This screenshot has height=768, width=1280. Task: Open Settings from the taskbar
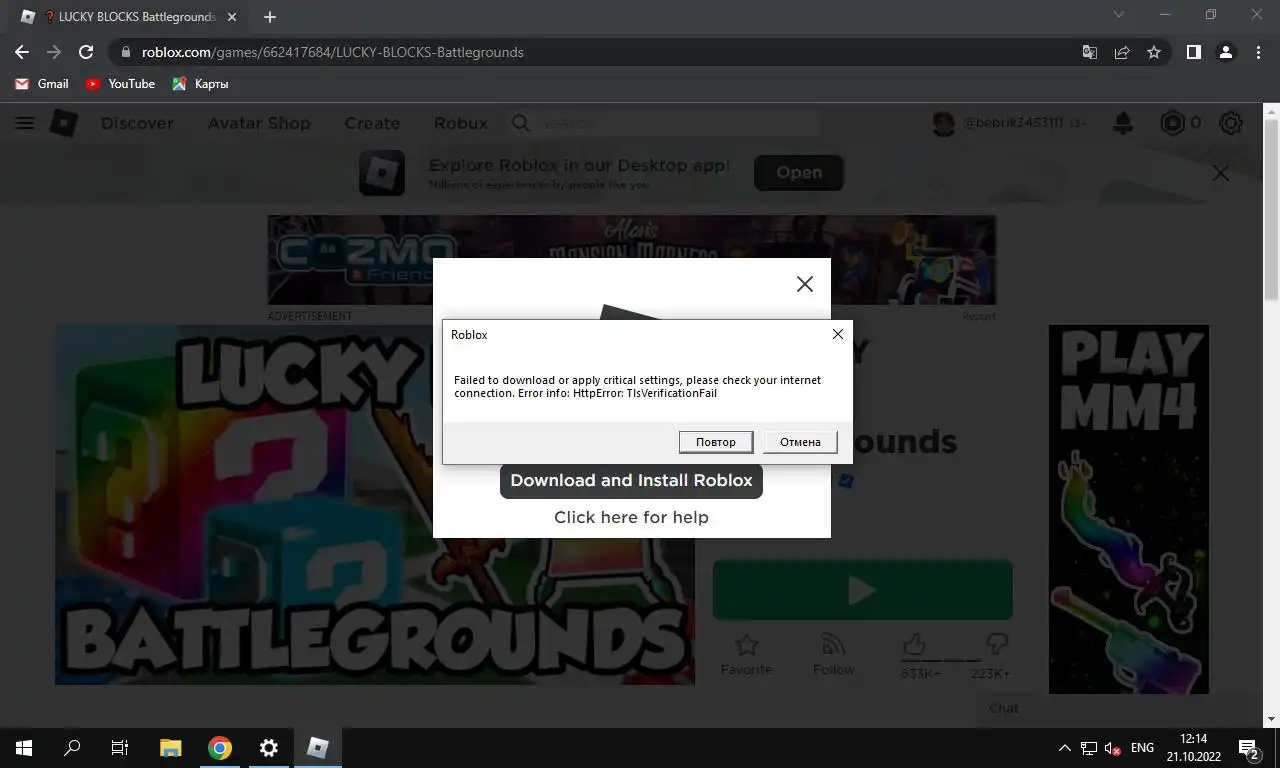coord(268,748)
